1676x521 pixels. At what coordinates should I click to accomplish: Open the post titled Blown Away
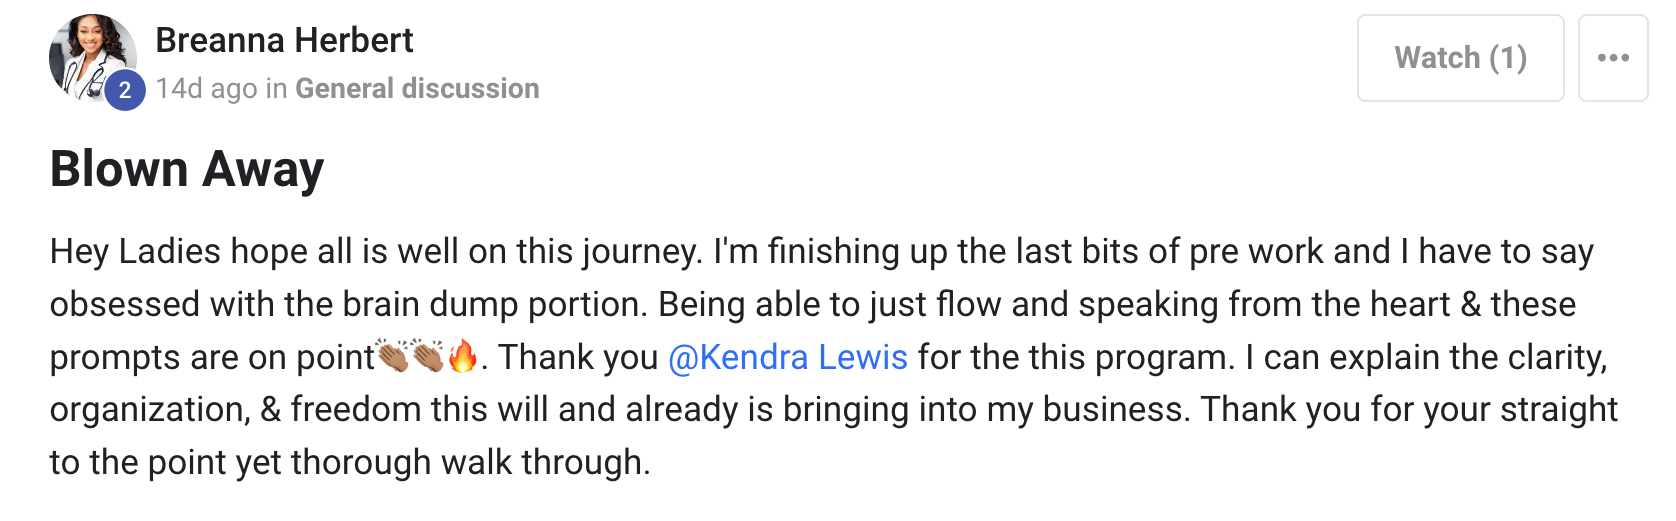tap(187, 168)
